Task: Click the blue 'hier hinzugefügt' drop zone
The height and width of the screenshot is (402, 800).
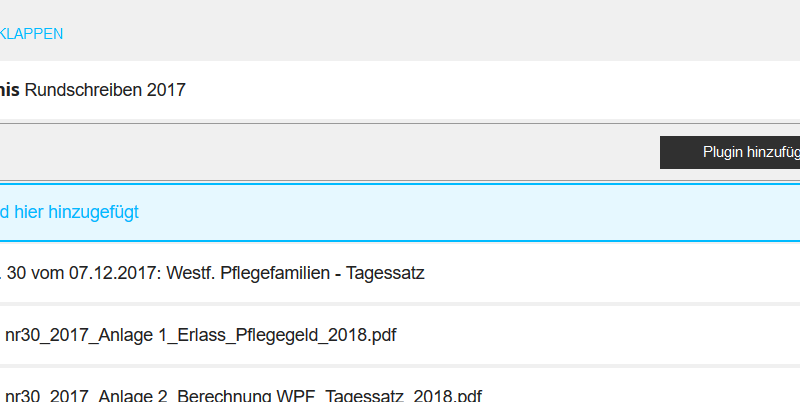Action: (x=400, y=212)
